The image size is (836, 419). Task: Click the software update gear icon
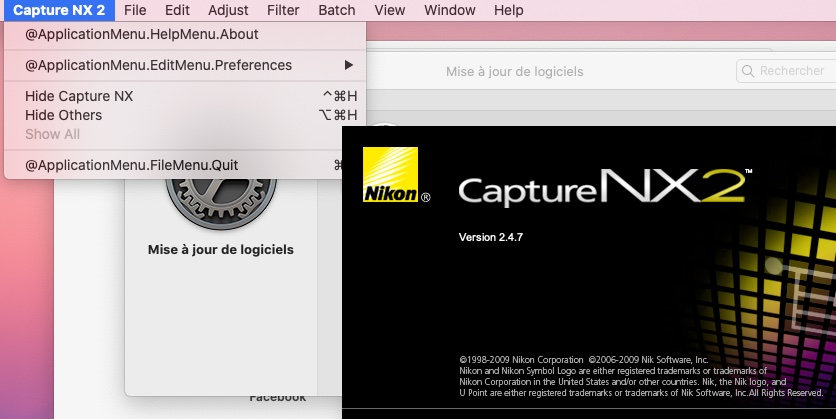coord(221,204)
